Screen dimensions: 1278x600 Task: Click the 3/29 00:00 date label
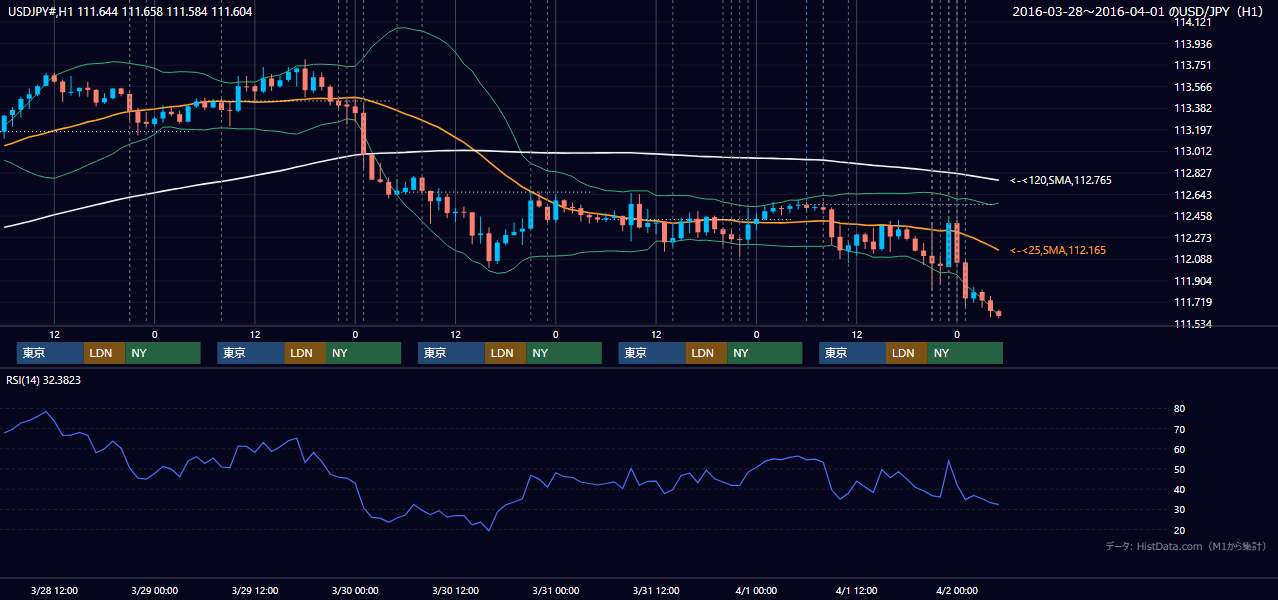(154, 590)
